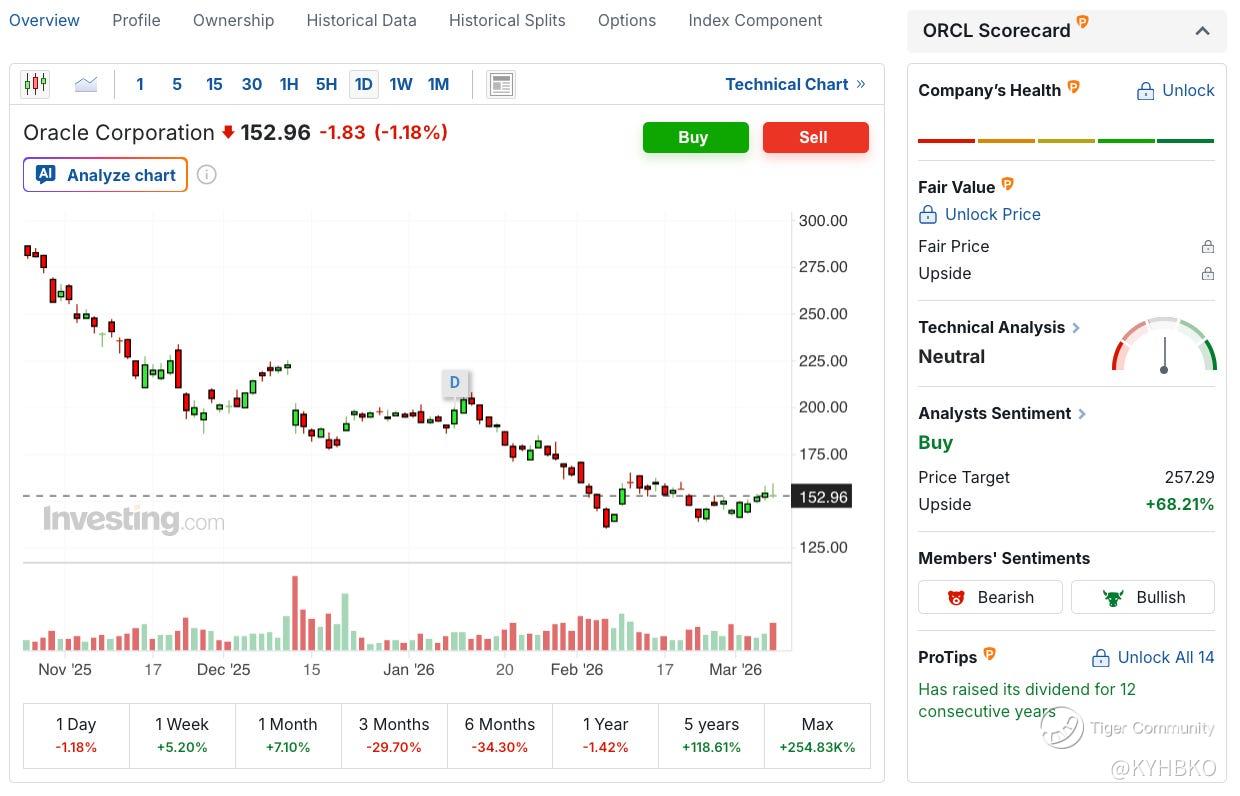Open the Historical Splits tab
Screen dimensions: 1240x796
(507, 20)
